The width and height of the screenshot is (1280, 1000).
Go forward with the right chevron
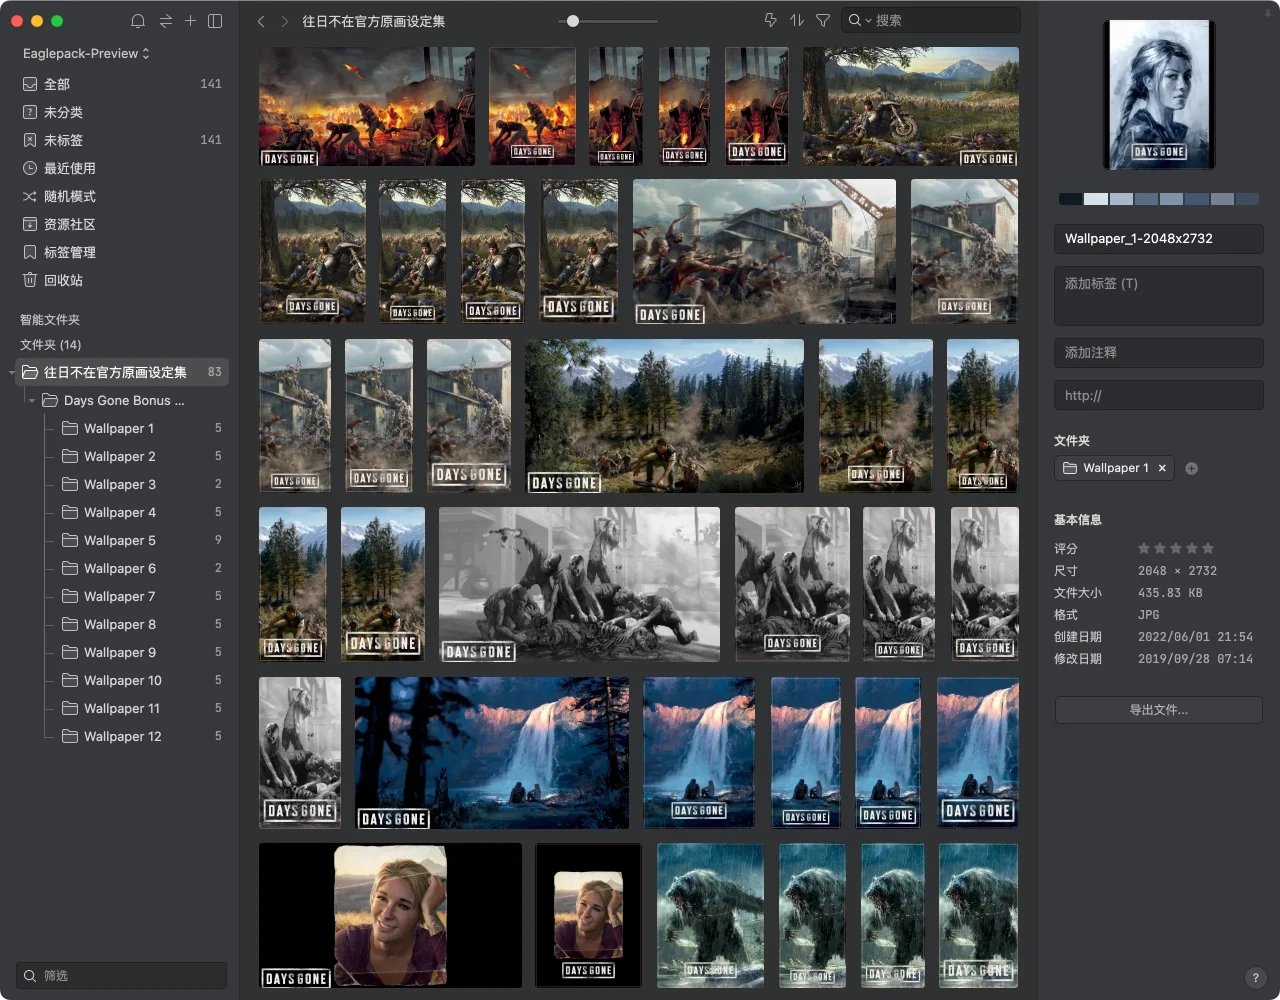pos(285,21)
